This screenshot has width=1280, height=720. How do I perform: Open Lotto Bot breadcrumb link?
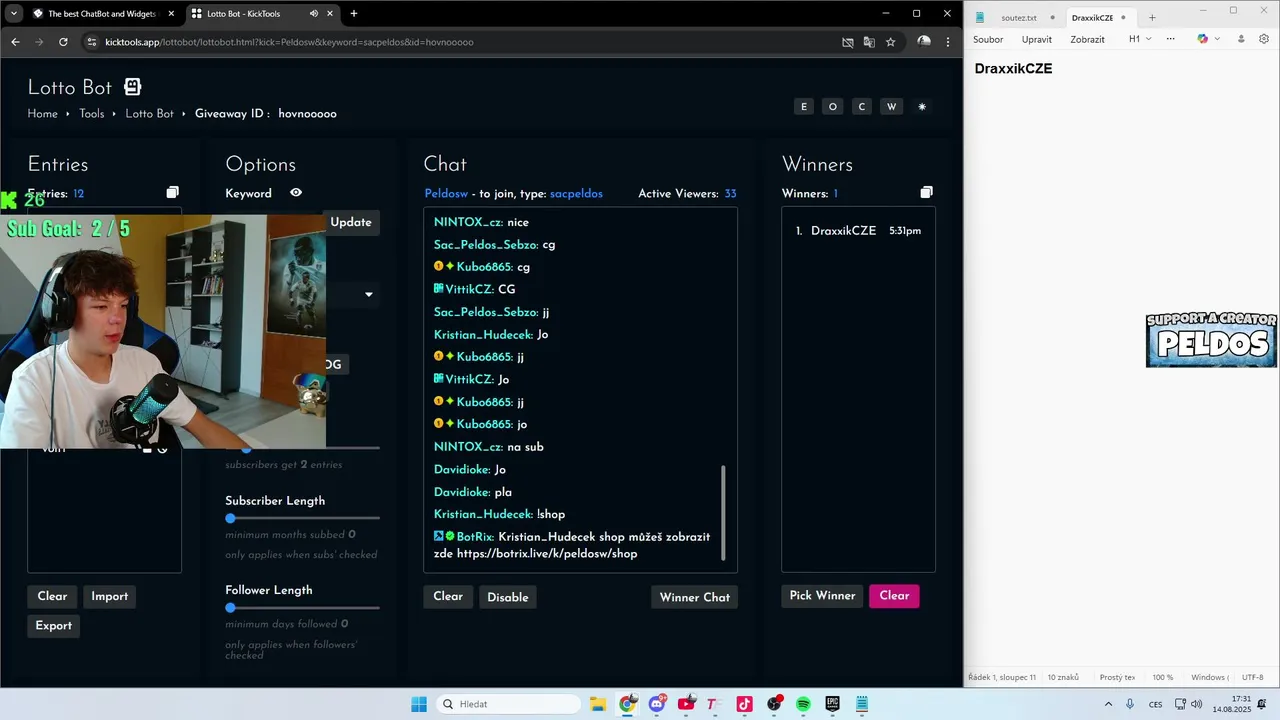click(x=150, y=114)
